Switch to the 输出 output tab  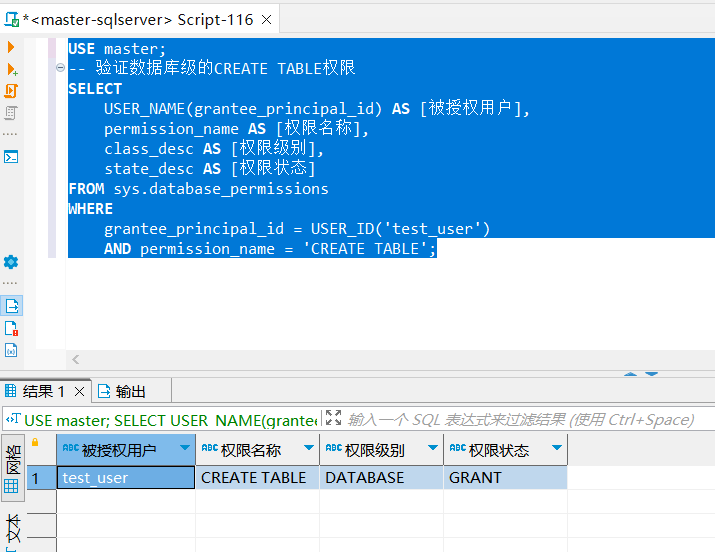pyautogui.click(x=122, y=392)
